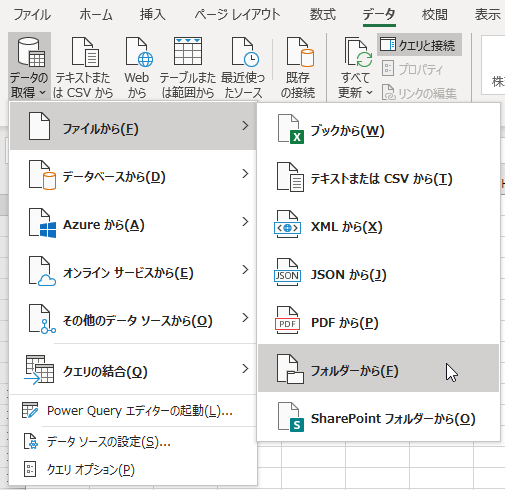Switch to the ホーム tab

[96, 15]
